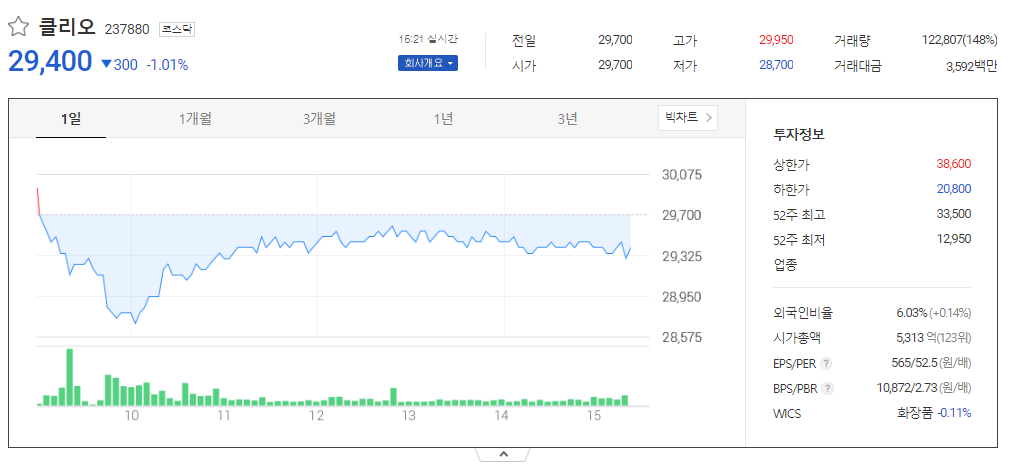The height and width of the screenshot is (468, 1020).
Task: Click the chevron arrow on 빅차트 button
Action: click(709, 118)
